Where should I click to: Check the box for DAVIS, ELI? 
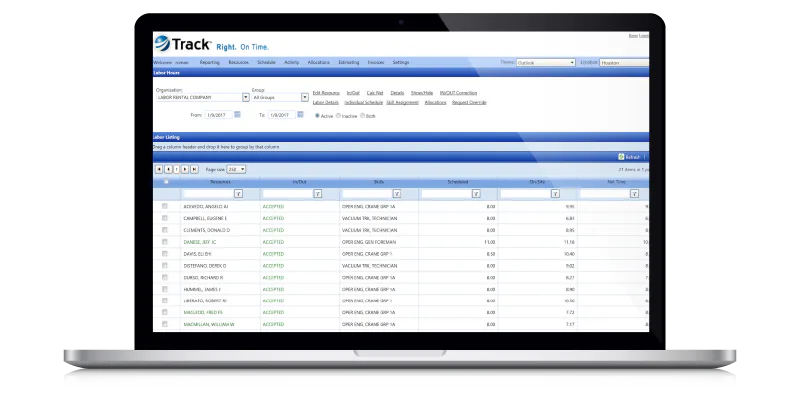[165, 254]
